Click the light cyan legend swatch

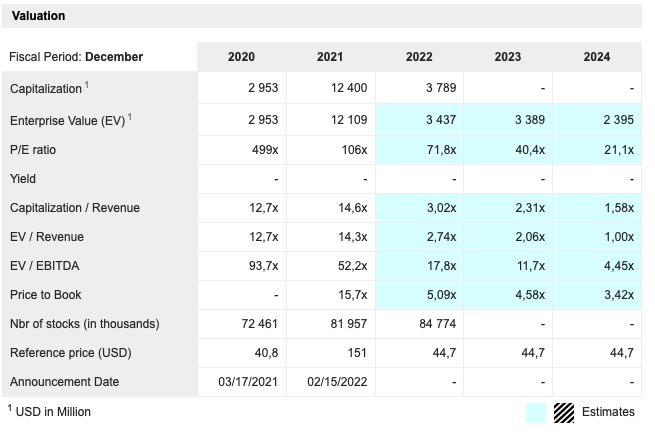click(536, 412)
